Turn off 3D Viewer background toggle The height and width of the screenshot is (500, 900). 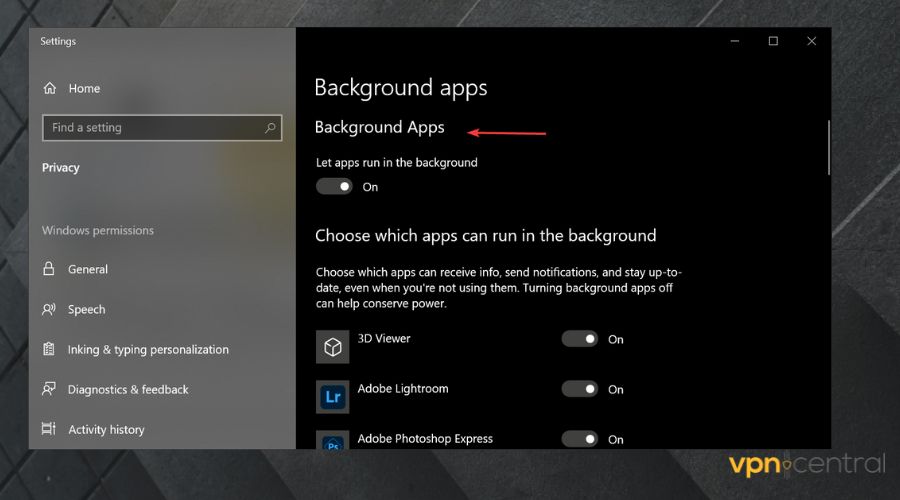[580, 339]
